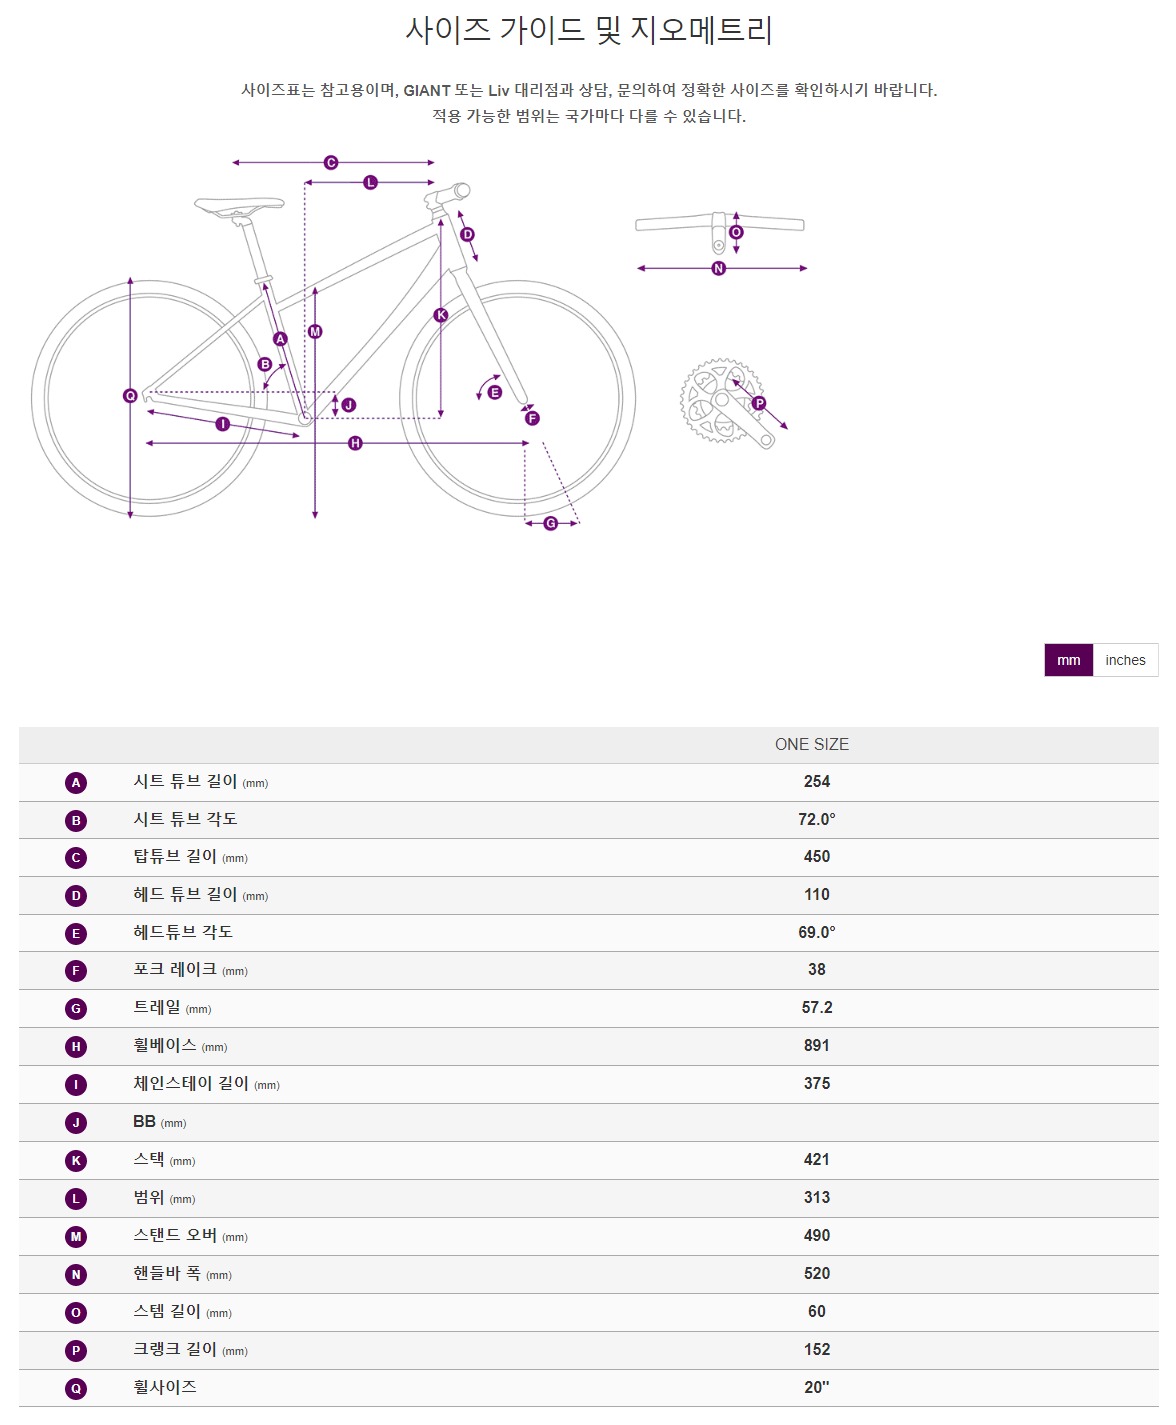
Task: Click the H wheelbase marker on the diagram
Action: pyautogui.click(x=355, y=443)
